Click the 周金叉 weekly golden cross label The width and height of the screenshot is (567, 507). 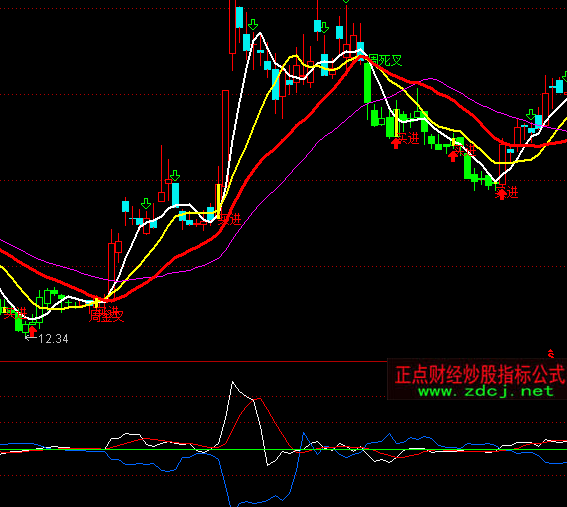(107, 316)
